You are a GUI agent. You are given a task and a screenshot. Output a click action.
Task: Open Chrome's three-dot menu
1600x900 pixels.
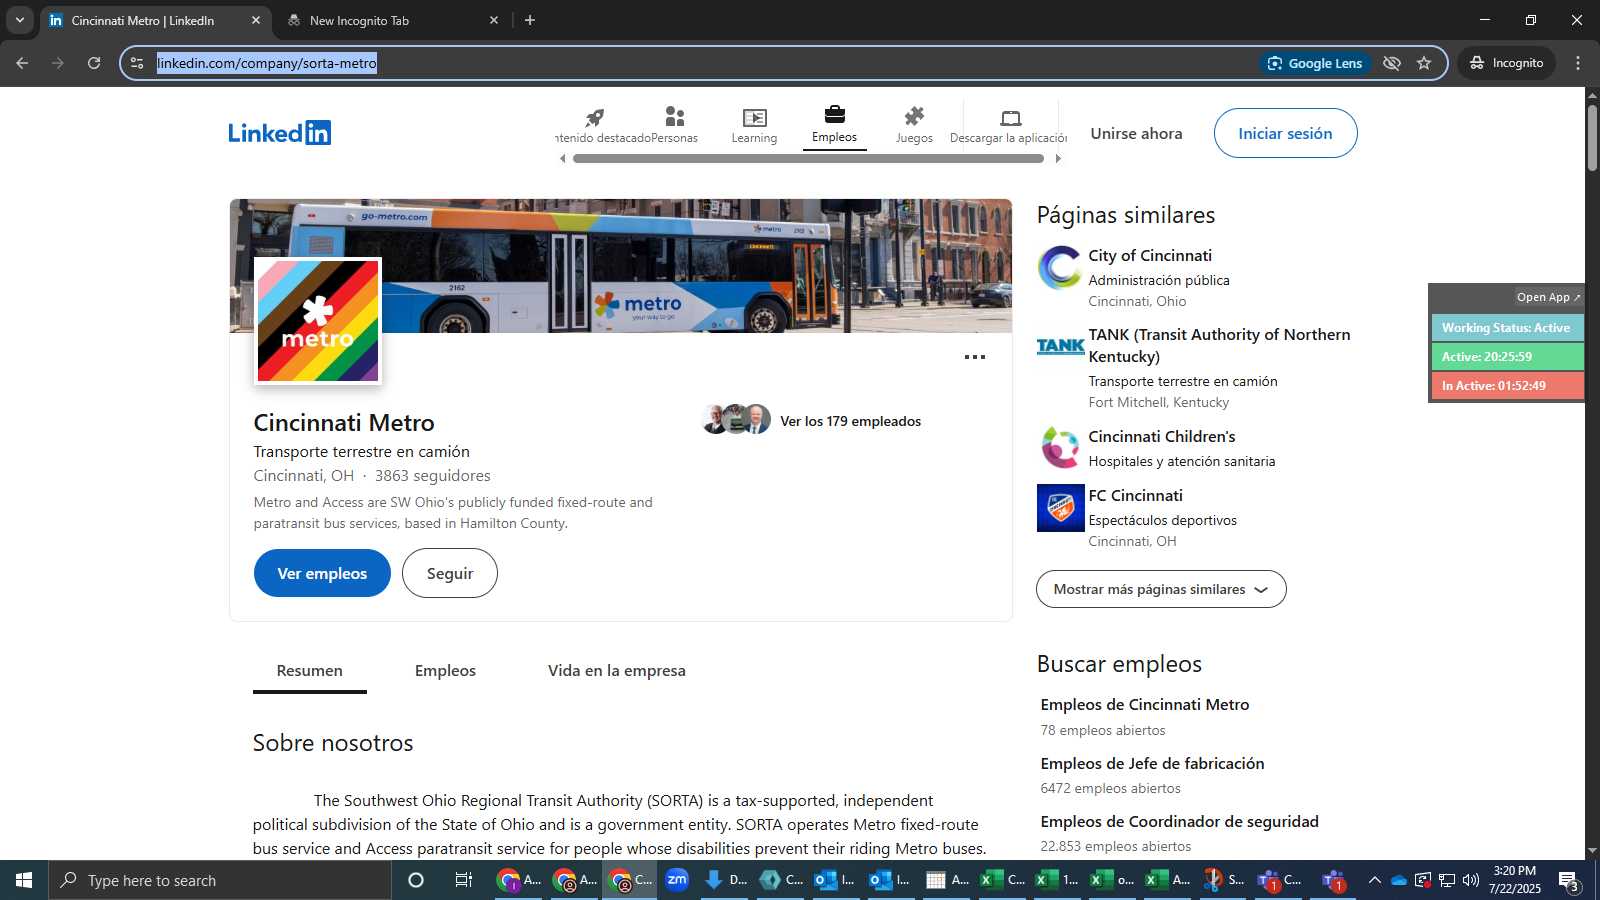(1578, 63)
